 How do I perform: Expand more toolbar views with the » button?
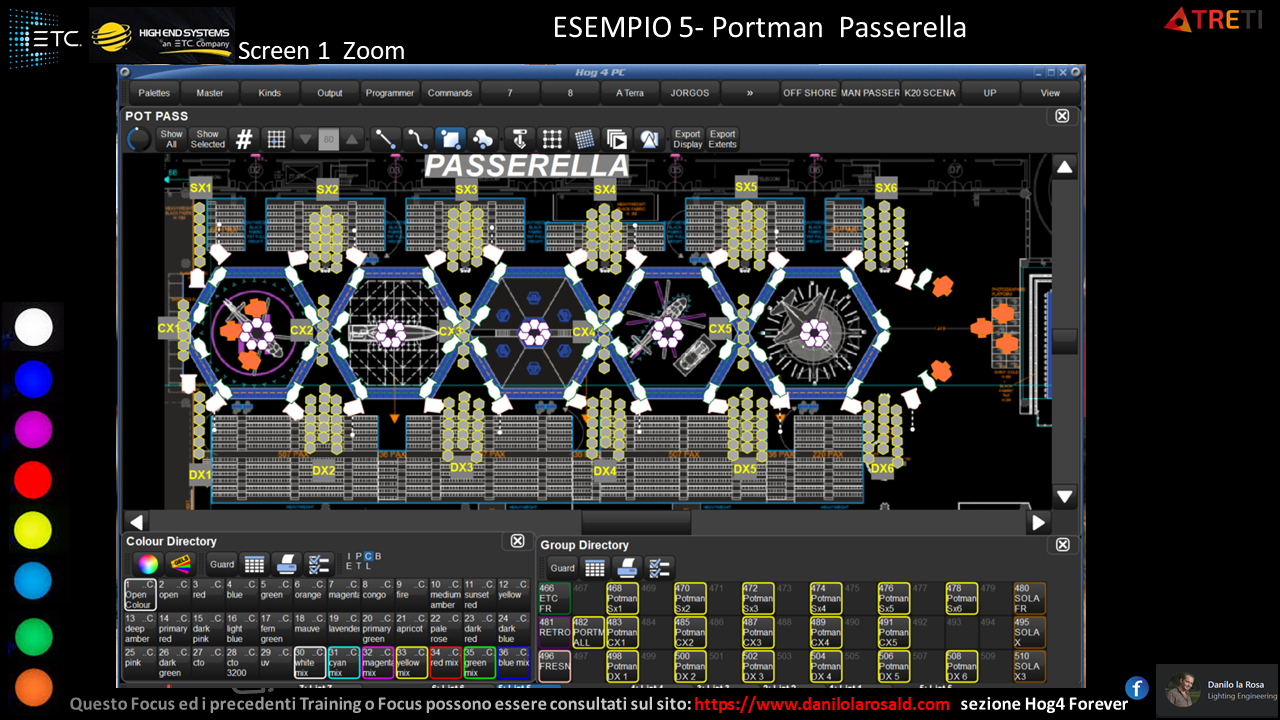point(750,92)
